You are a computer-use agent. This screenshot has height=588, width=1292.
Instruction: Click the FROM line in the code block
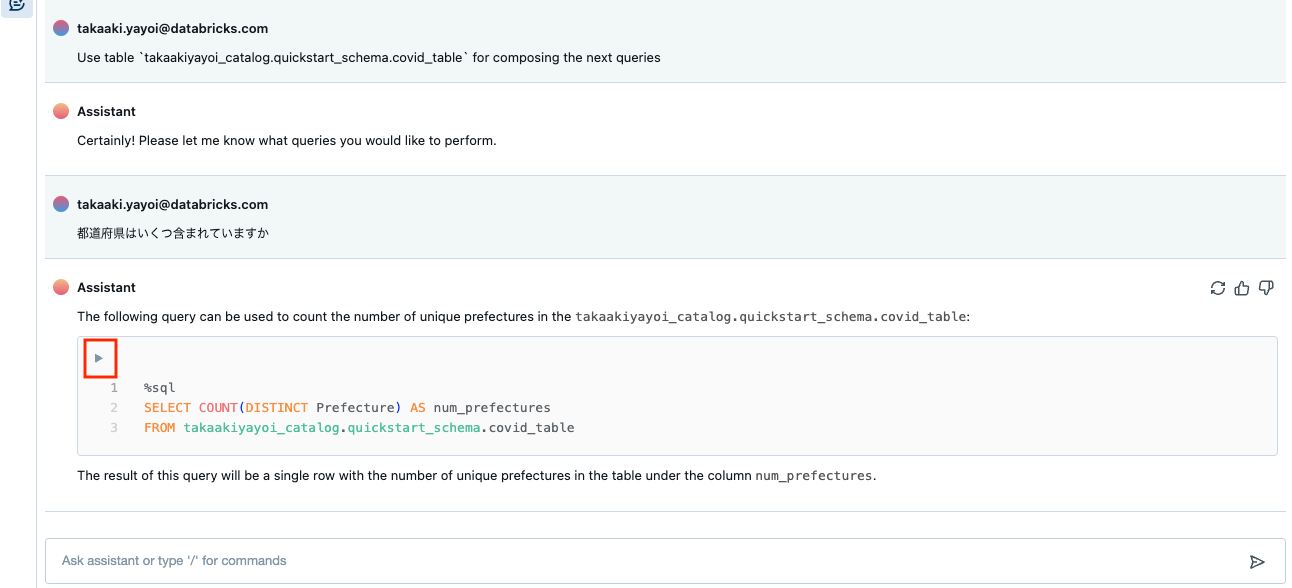(x=359, y=428)
